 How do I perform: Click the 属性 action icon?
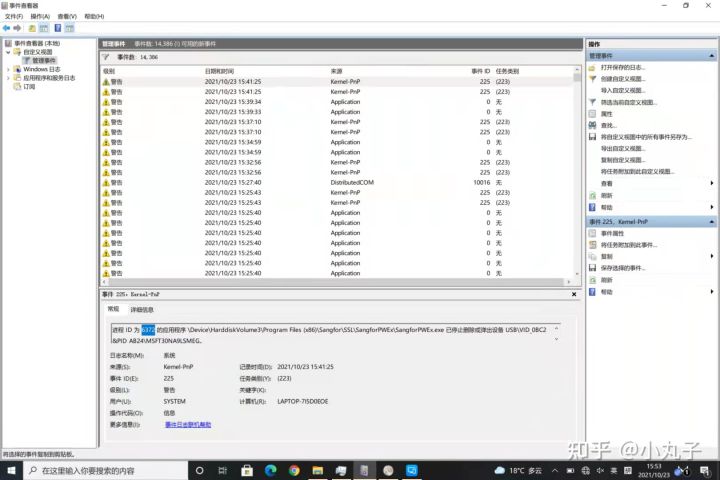pos(592,114)
